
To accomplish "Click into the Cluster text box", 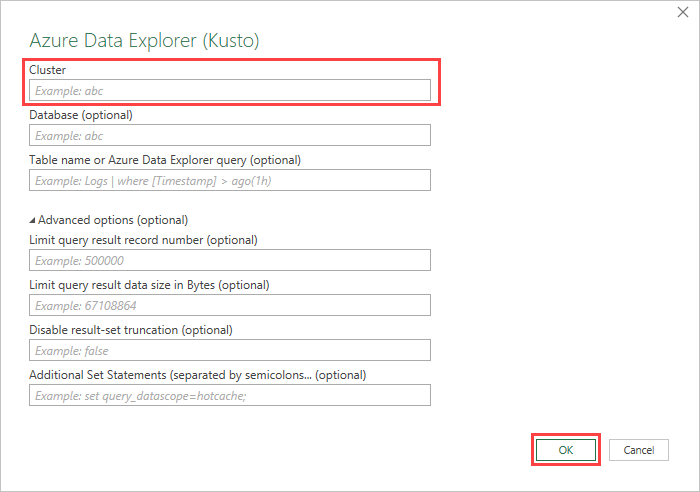I will [230, 90].
